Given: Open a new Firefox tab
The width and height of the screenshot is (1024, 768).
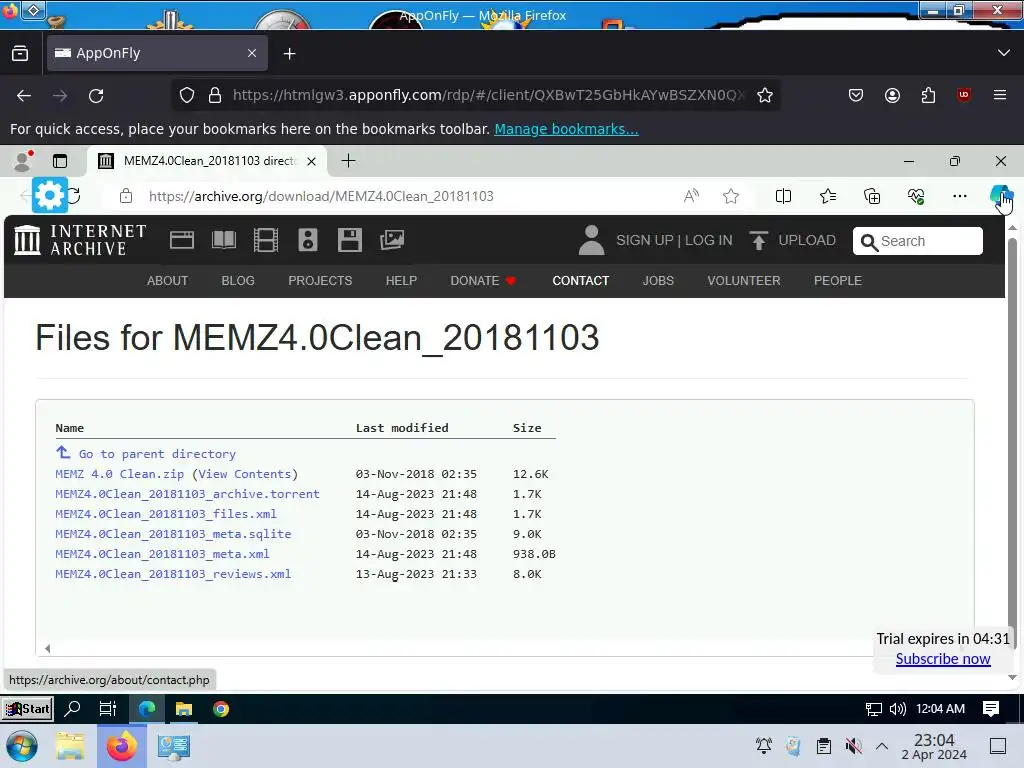Looking at the screenshot, I should [289, 54].
